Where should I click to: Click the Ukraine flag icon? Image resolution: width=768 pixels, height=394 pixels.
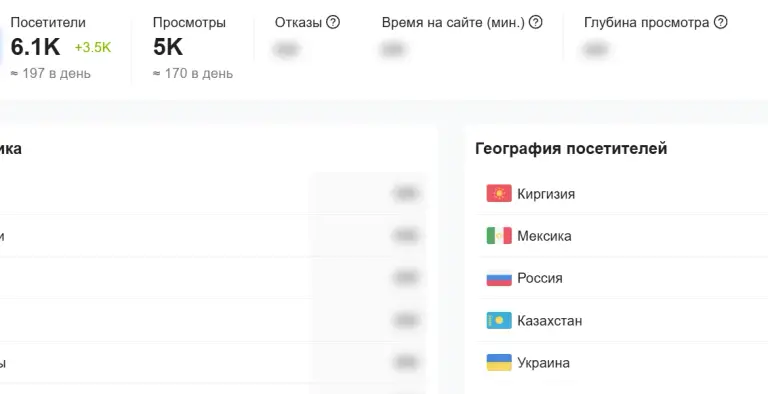point(499,363)
